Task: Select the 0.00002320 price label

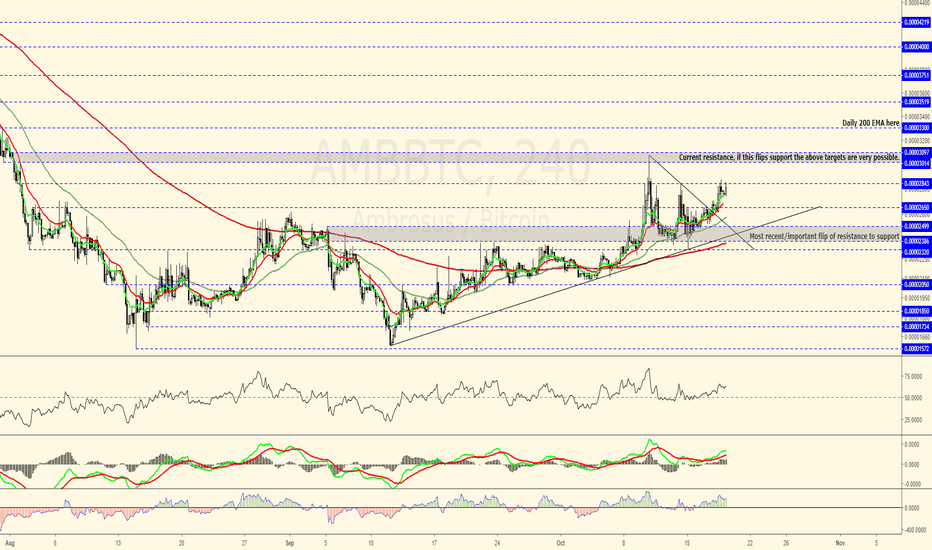Action: (916, 252)
